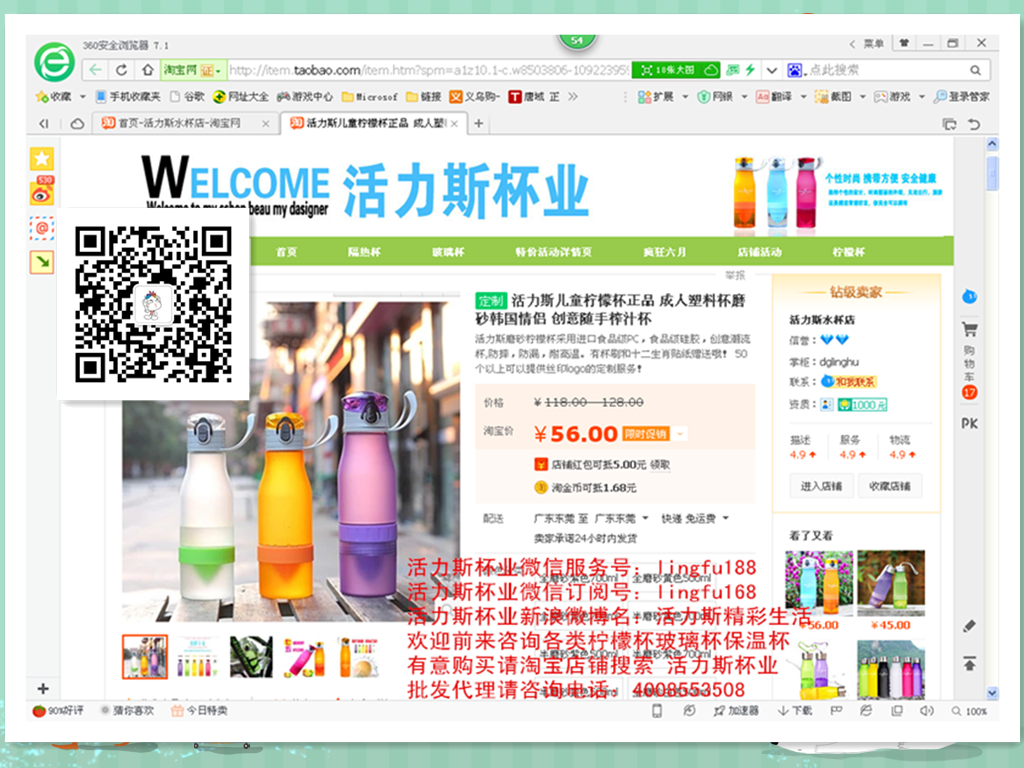Expand the 网银 online banking dropdown

pyautogui.click(x=744, y=97)
